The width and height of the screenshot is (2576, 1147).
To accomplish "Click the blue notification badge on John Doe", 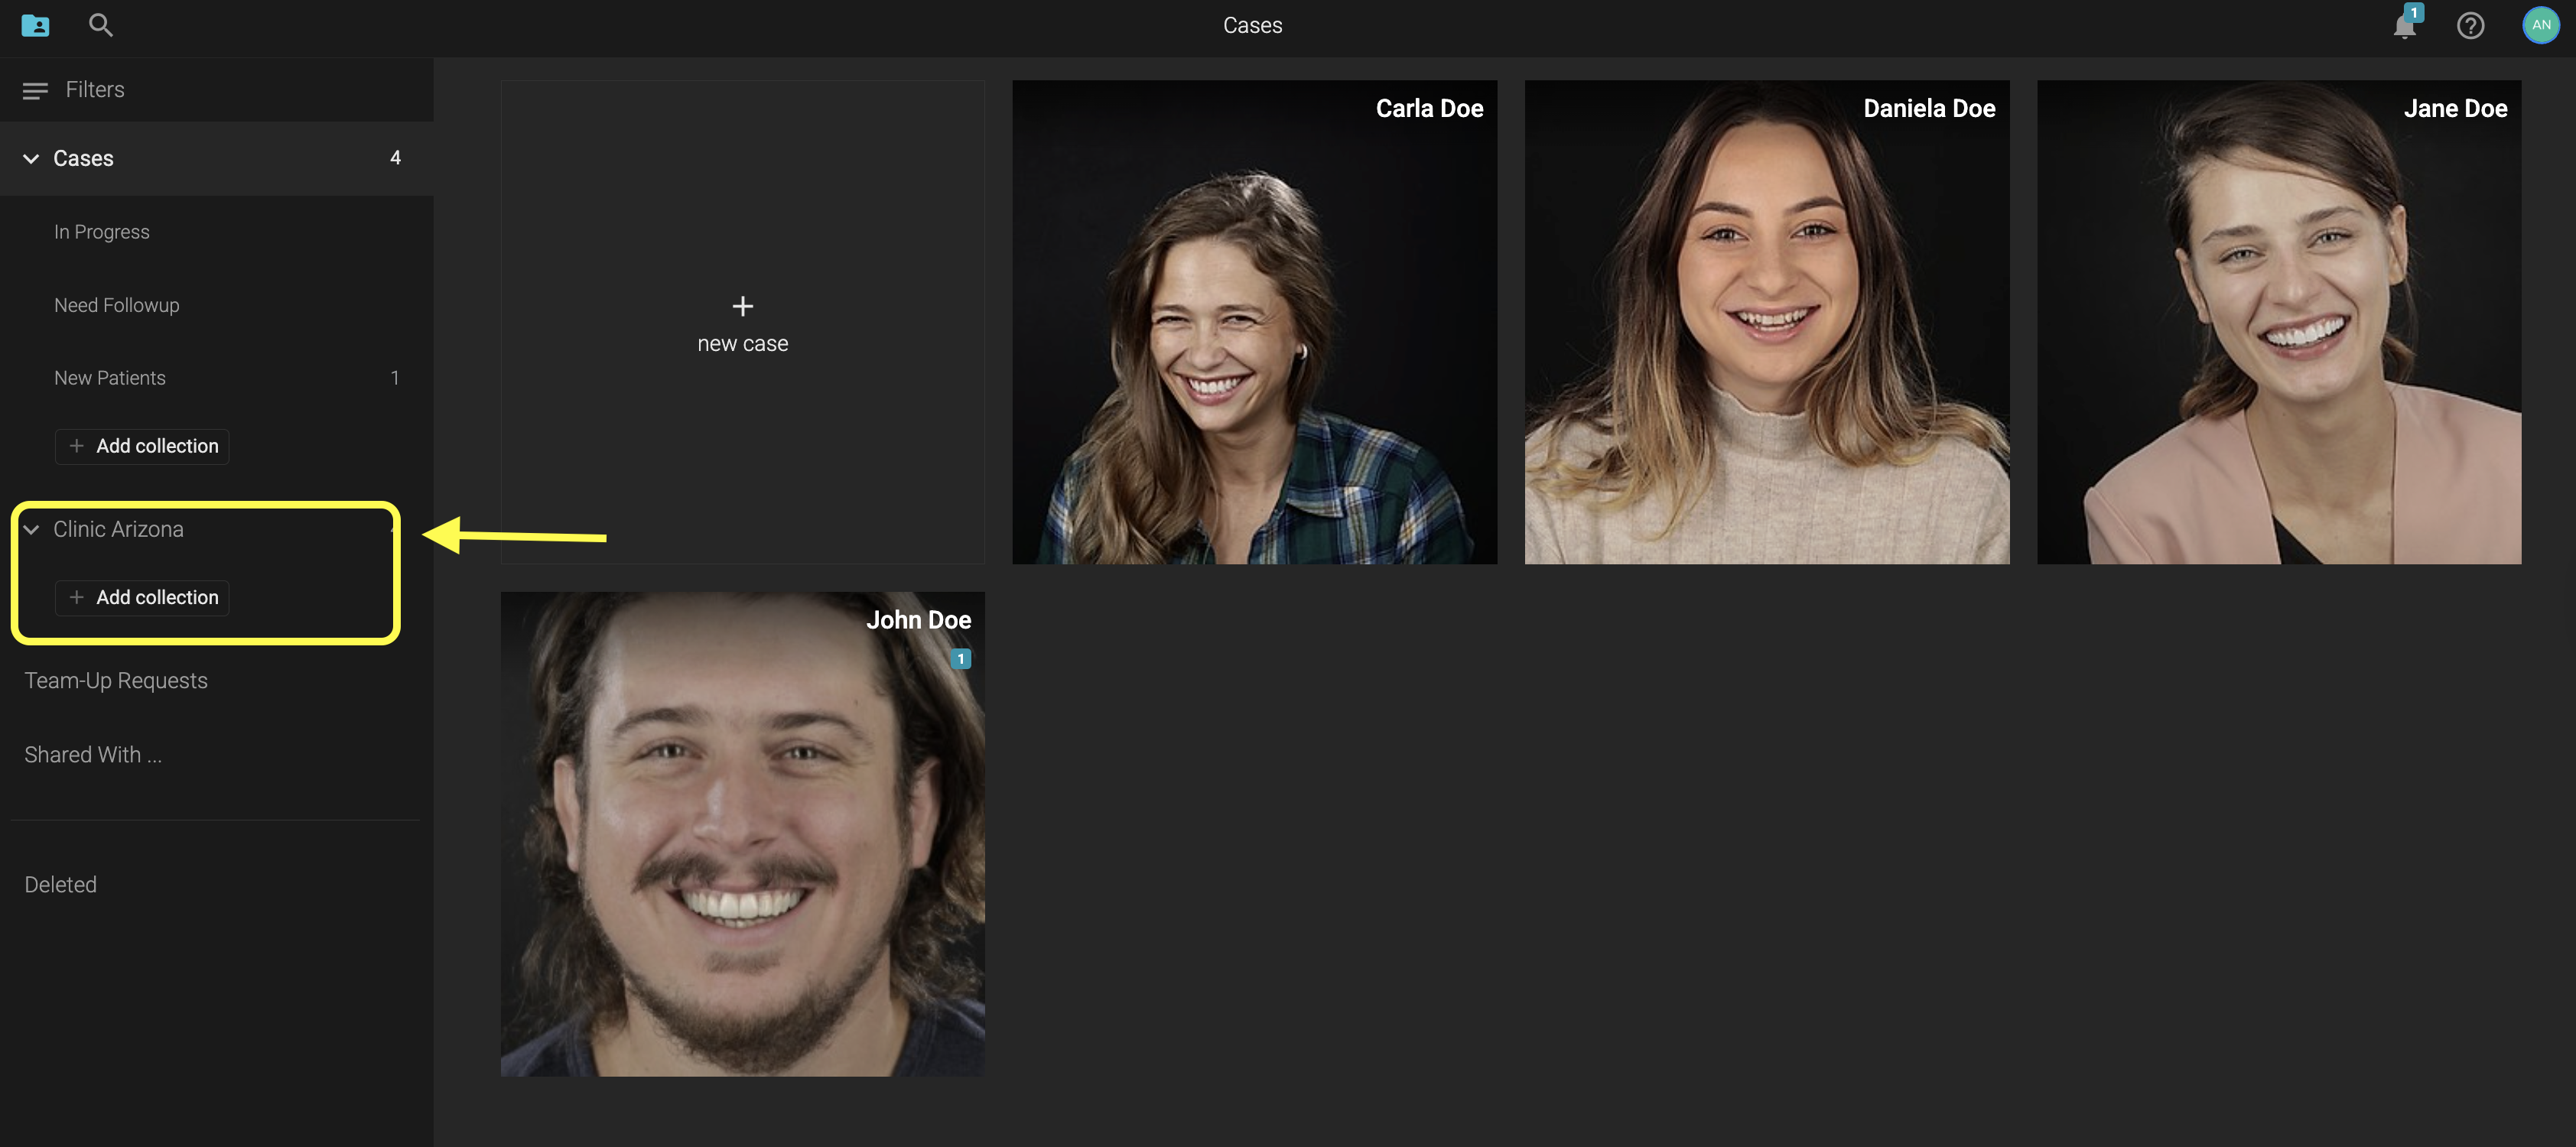I will tap(960, 659).
